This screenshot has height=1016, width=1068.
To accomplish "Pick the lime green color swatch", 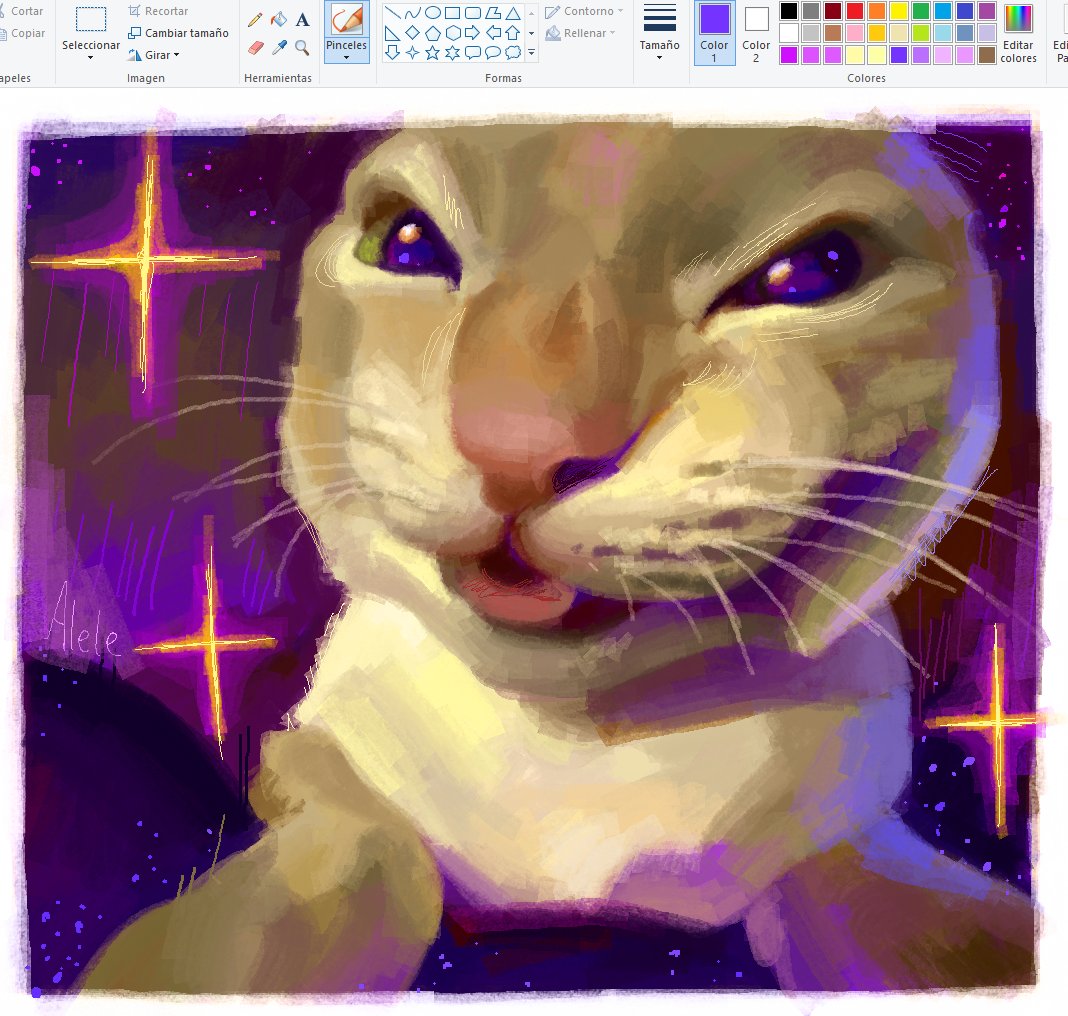I will coord(921,33).
